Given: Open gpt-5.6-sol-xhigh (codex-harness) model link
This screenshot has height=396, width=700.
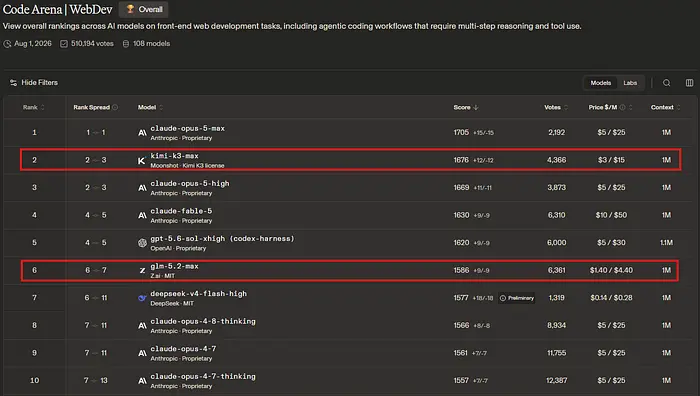Looking at the screenshot, I should [x=222, y=238].
